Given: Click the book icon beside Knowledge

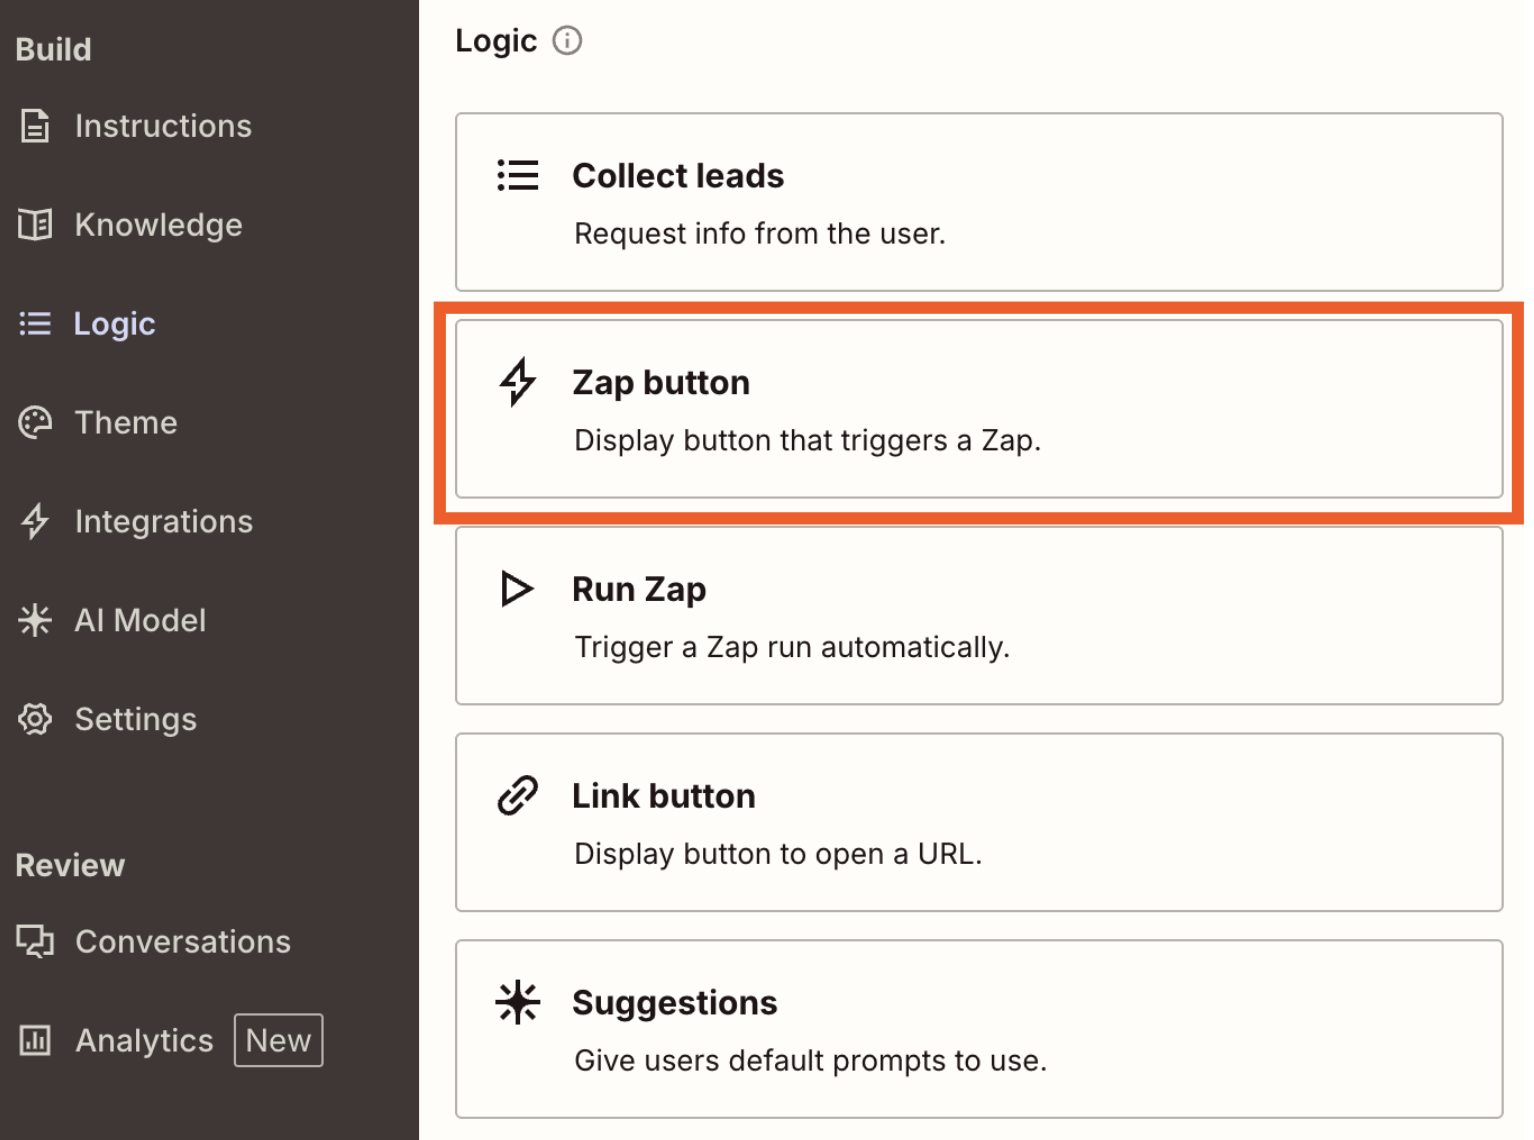Looking at the screenshot, I should (34, 224).
